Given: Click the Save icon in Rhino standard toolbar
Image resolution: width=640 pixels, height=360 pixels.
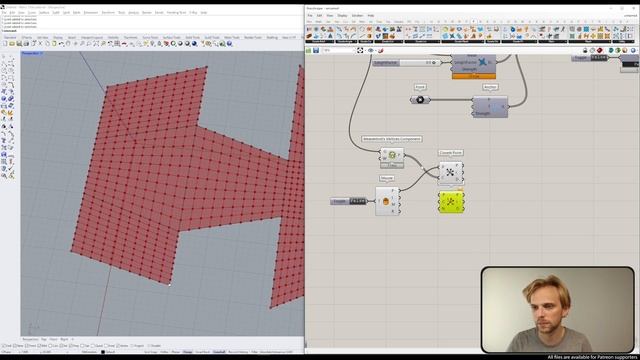Looking at the screenshot, I should 19,43.
